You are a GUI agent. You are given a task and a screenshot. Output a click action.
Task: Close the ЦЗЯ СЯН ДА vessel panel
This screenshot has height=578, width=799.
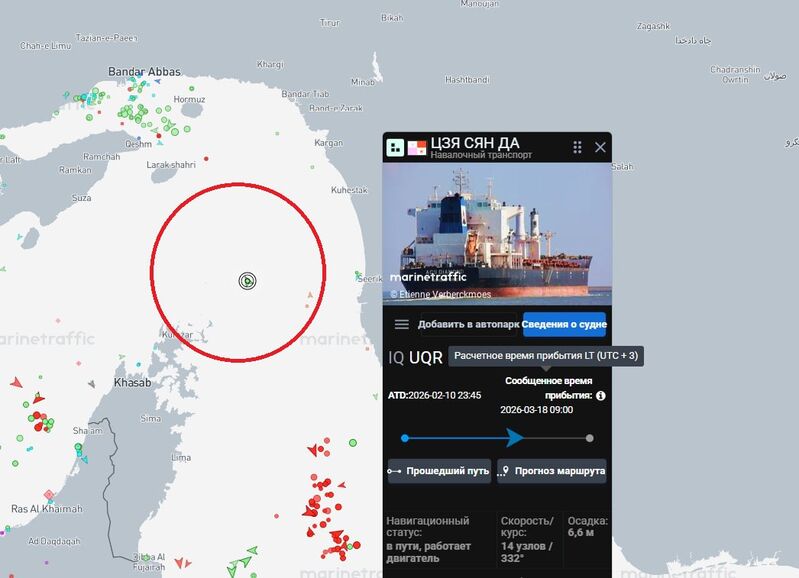click(x=600, y=147)
